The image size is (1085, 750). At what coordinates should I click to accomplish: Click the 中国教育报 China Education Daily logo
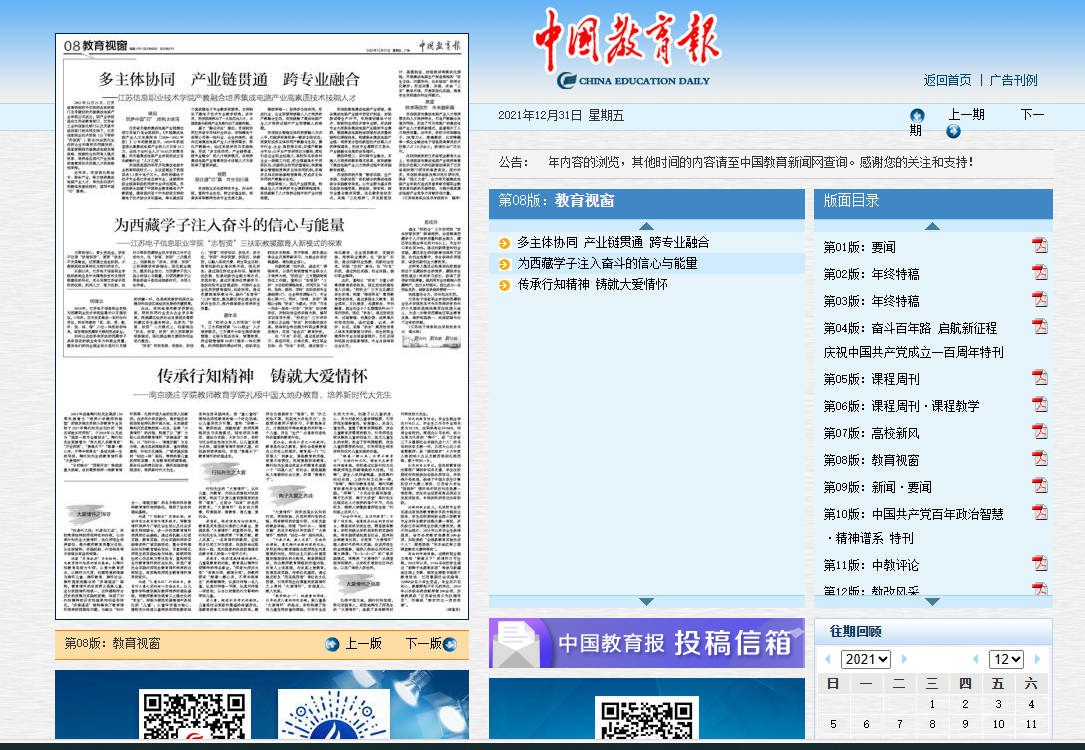pyautogui.click(x=629, y=48)
